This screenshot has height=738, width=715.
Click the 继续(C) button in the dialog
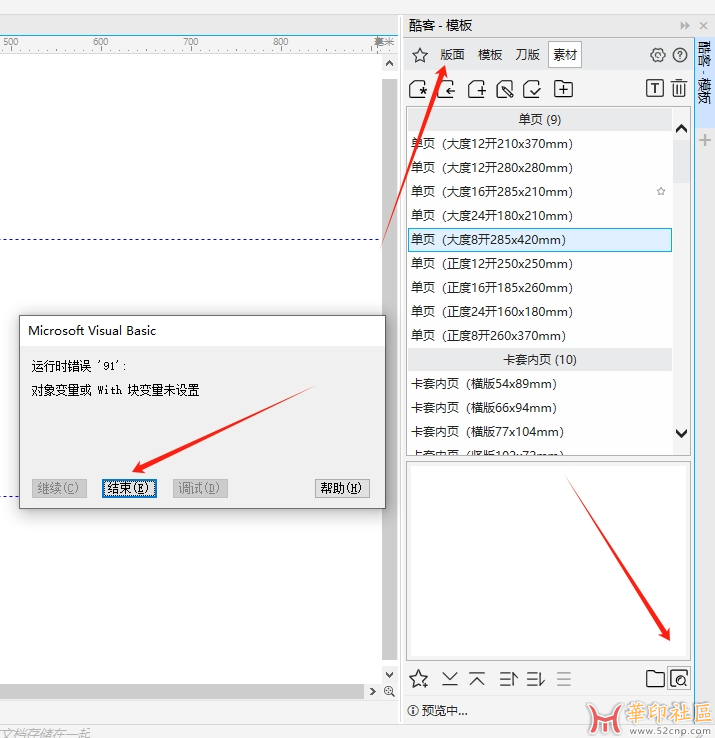coord(59,488)
